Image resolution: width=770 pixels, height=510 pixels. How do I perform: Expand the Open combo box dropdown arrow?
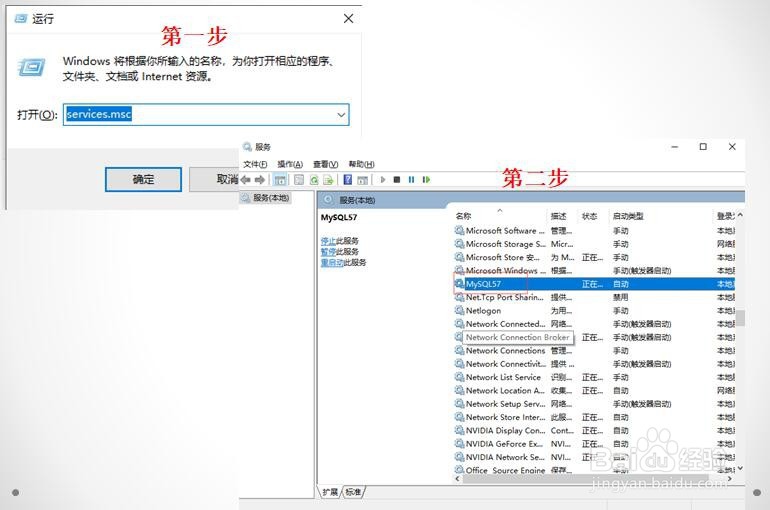341,114
